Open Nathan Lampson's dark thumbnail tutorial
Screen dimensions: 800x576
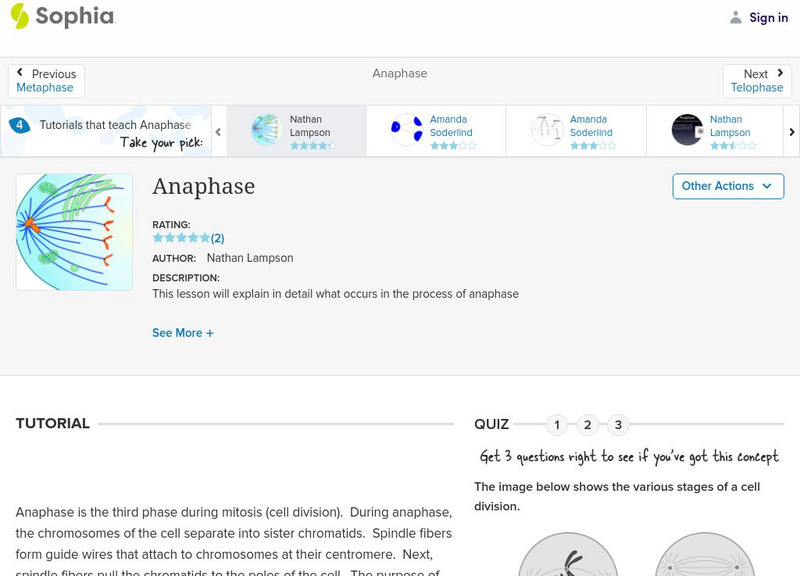tap(687, 130)
